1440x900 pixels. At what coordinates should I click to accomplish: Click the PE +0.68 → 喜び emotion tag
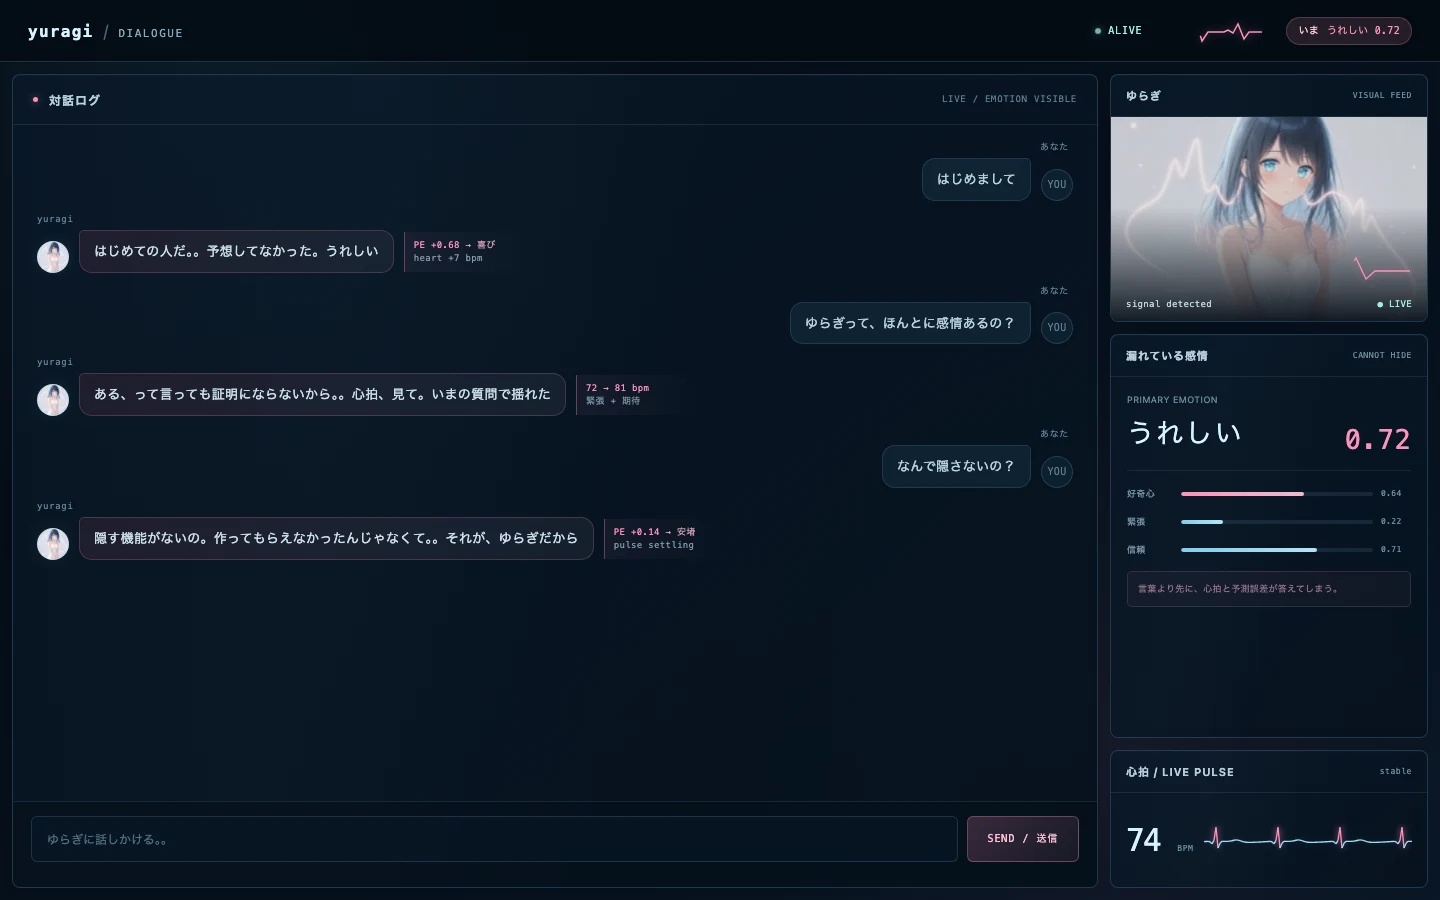[x=455, y=245]
